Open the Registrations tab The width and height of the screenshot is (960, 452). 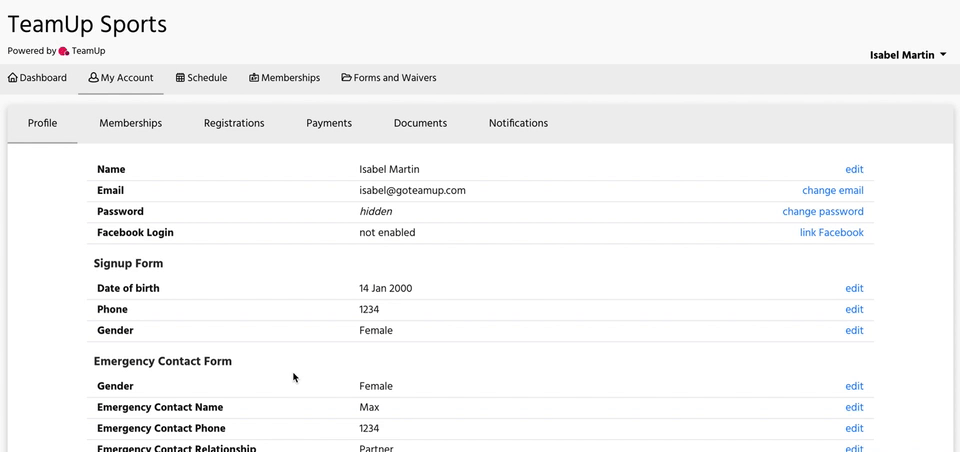[x=234, y=123]
